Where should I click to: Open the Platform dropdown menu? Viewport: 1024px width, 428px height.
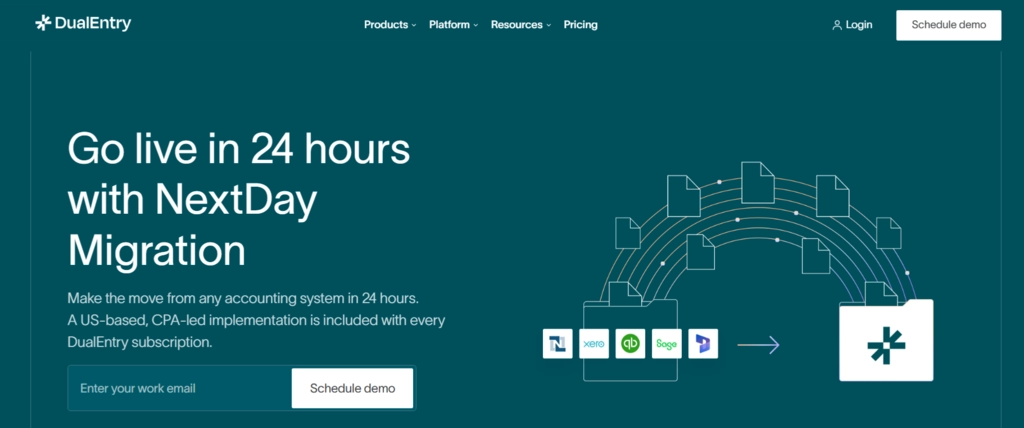[453, 25]
